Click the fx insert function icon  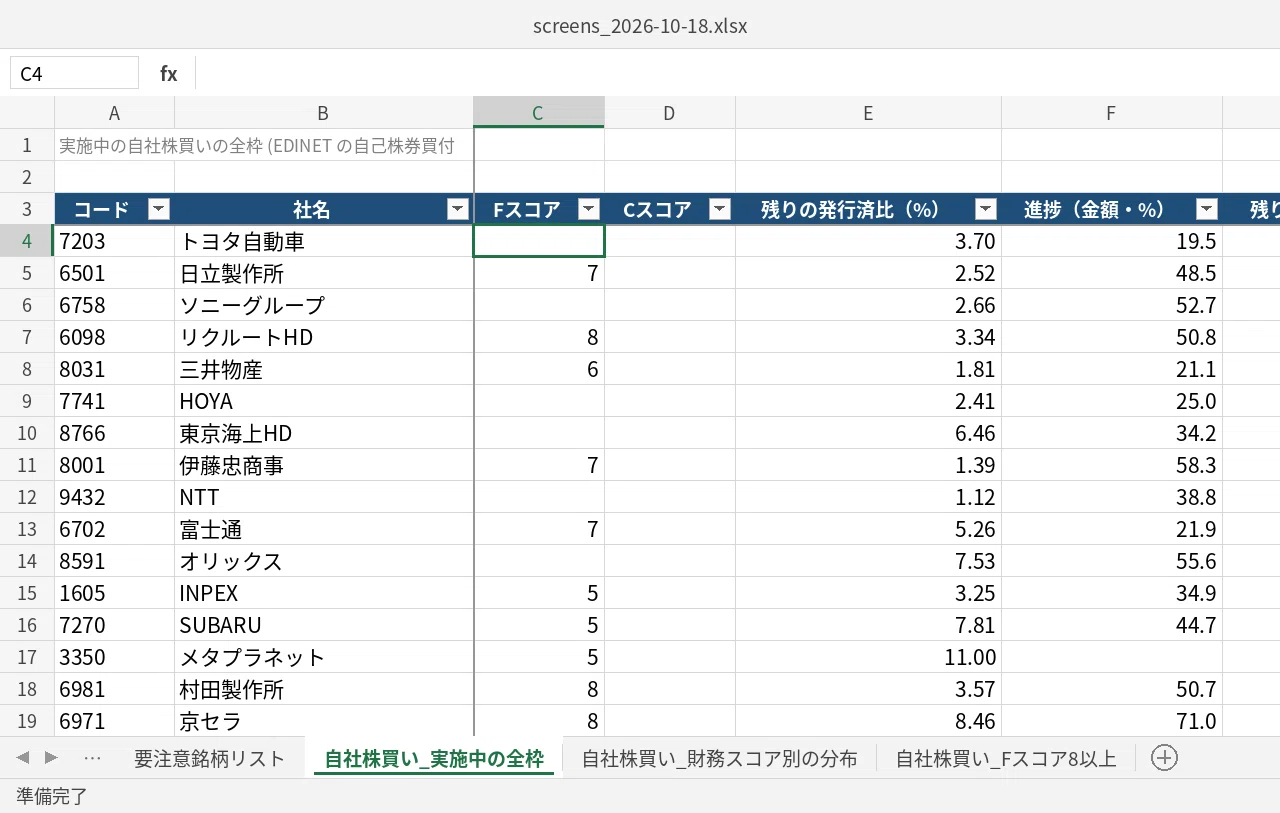pos(169,73)
